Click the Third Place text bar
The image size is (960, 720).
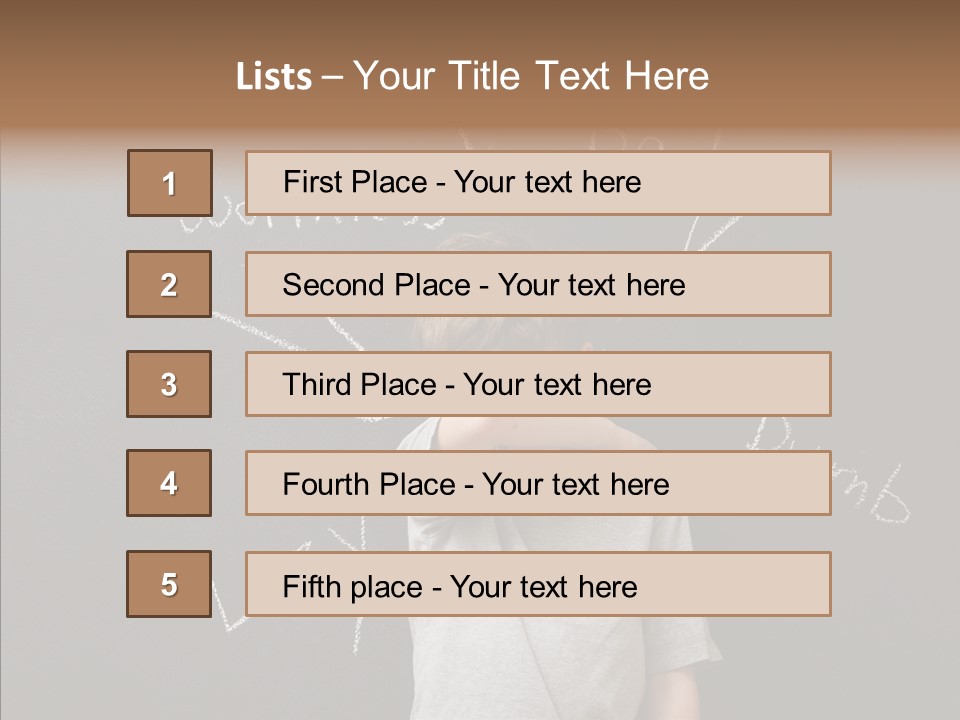(538, 384)
